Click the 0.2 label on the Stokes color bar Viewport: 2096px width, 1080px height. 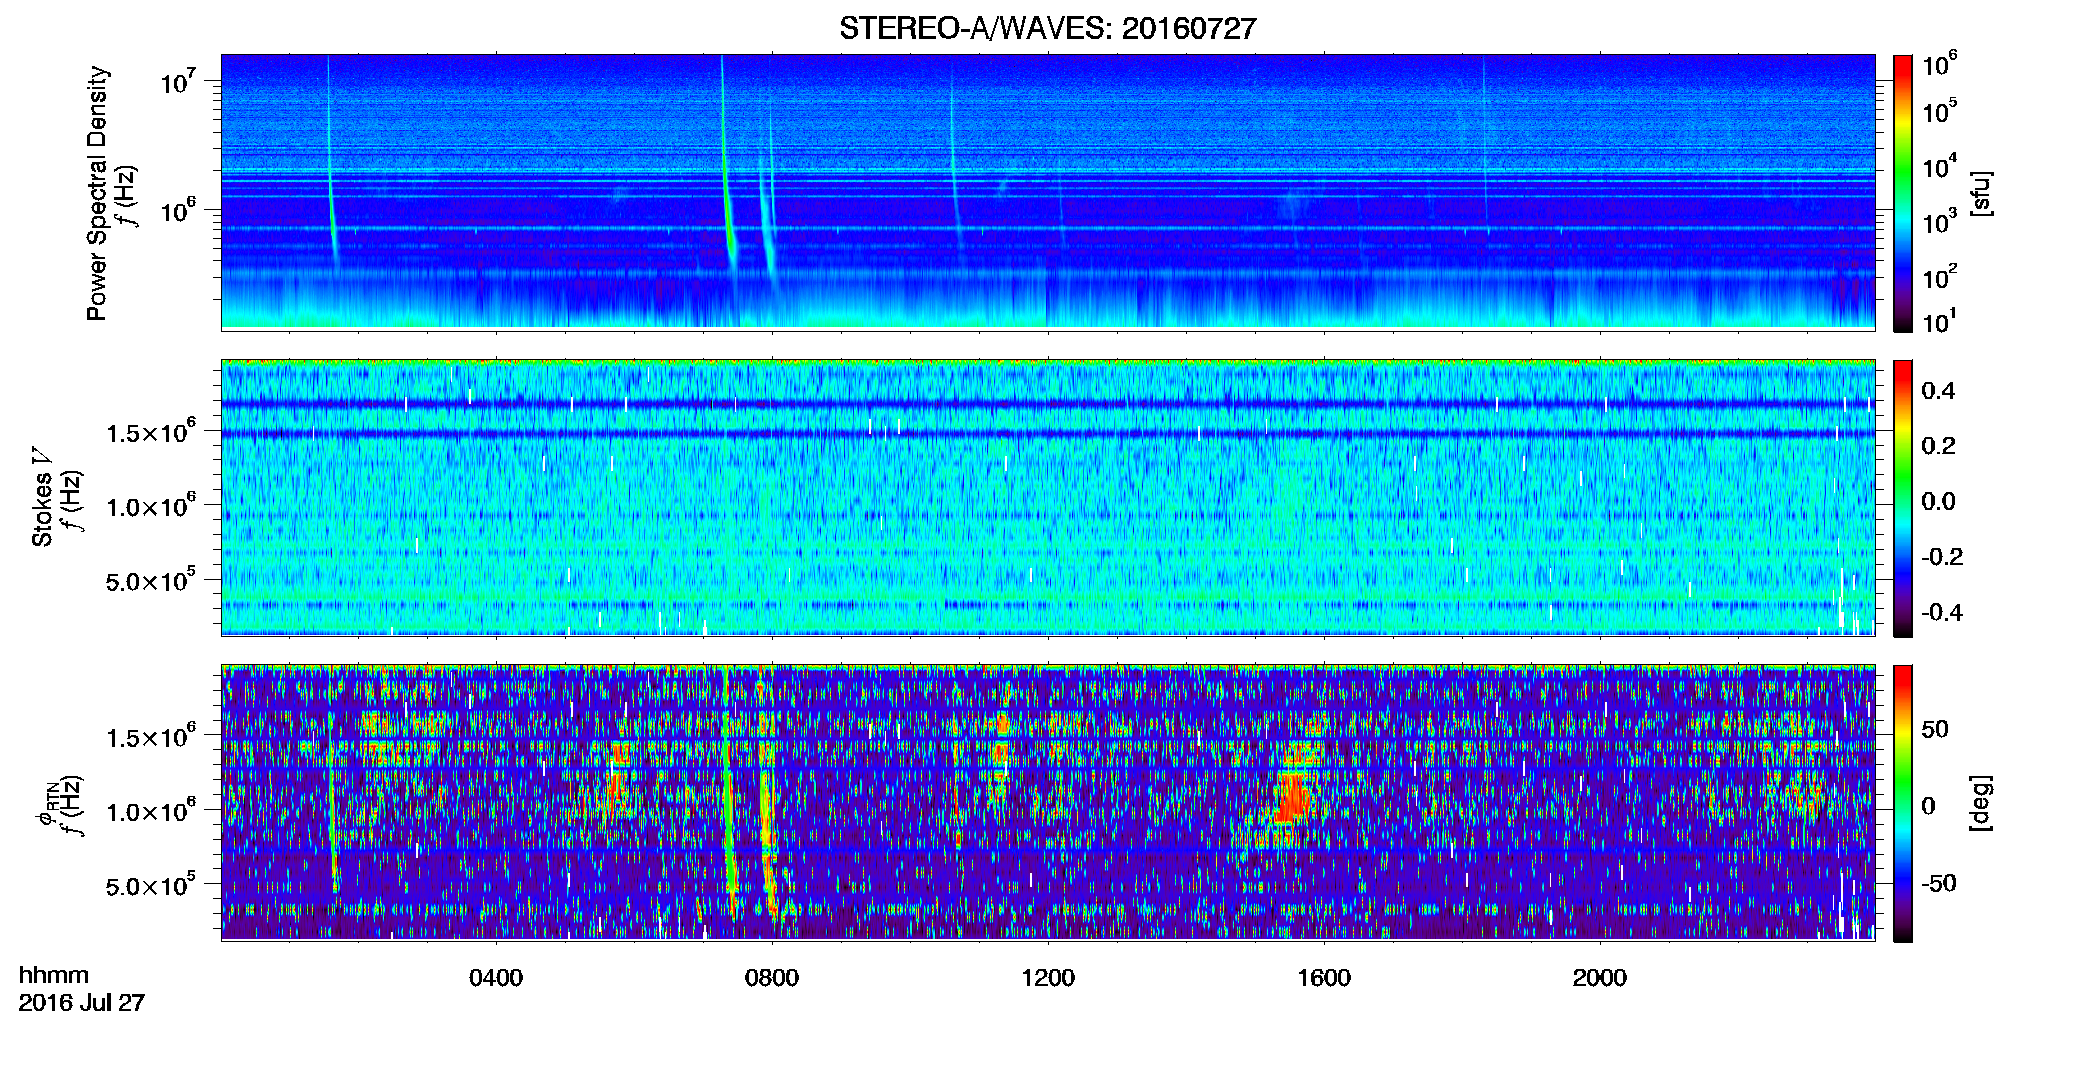pos(1938,446)
